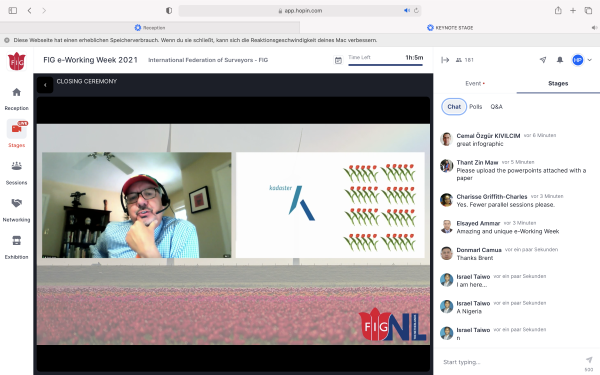Viewport: 600px width, 375px height.
Task: Collapse the side panel arrow icon
Action: click(445, 60)
